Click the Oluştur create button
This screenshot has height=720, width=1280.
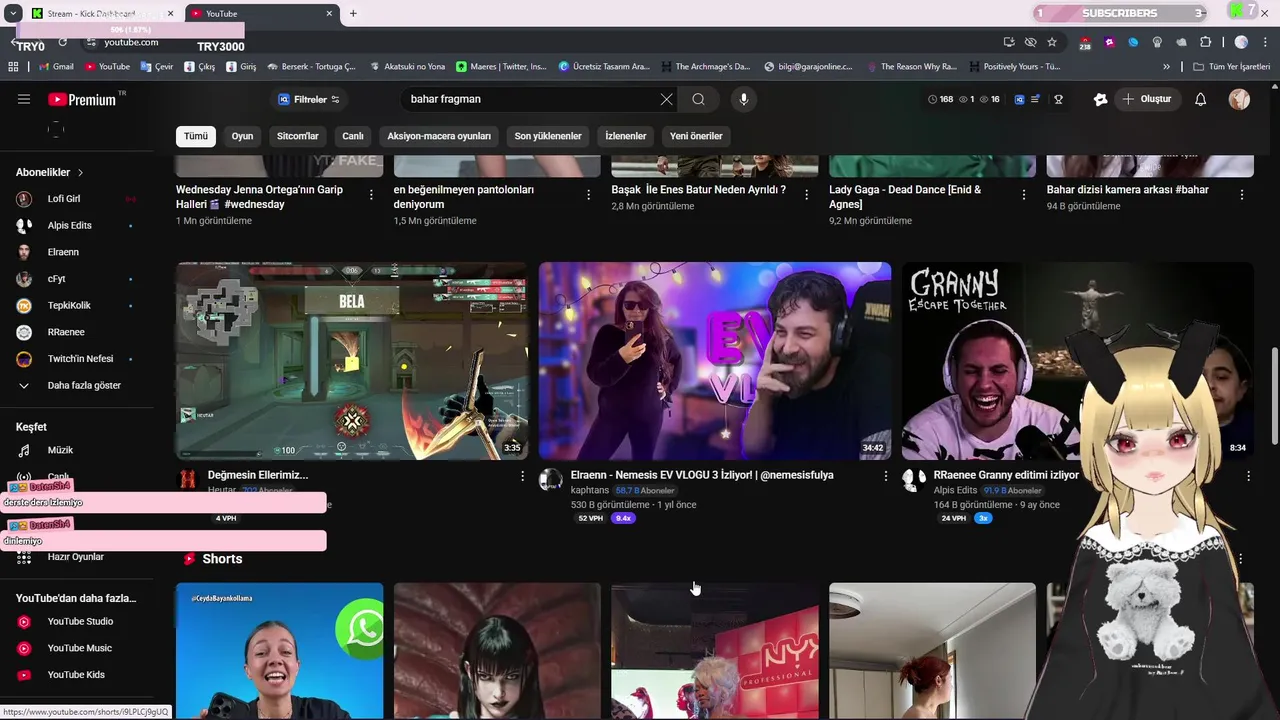tap(1146, 99)
